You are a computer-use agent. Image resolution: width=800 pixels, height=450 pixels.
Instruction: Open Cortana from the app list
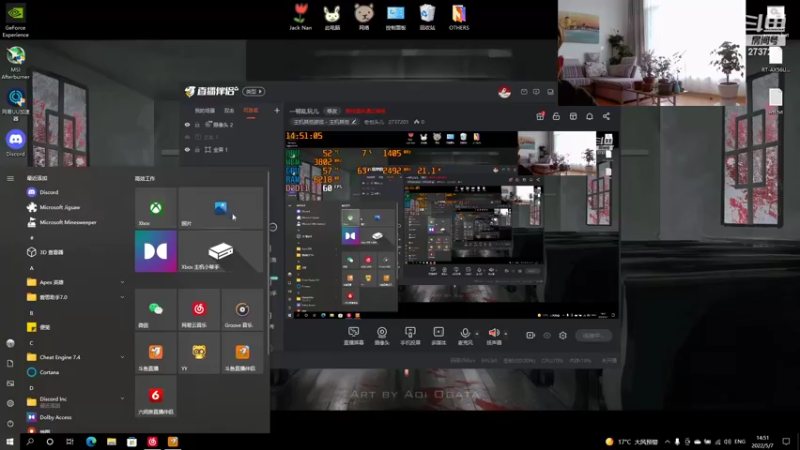pos(76,372)
